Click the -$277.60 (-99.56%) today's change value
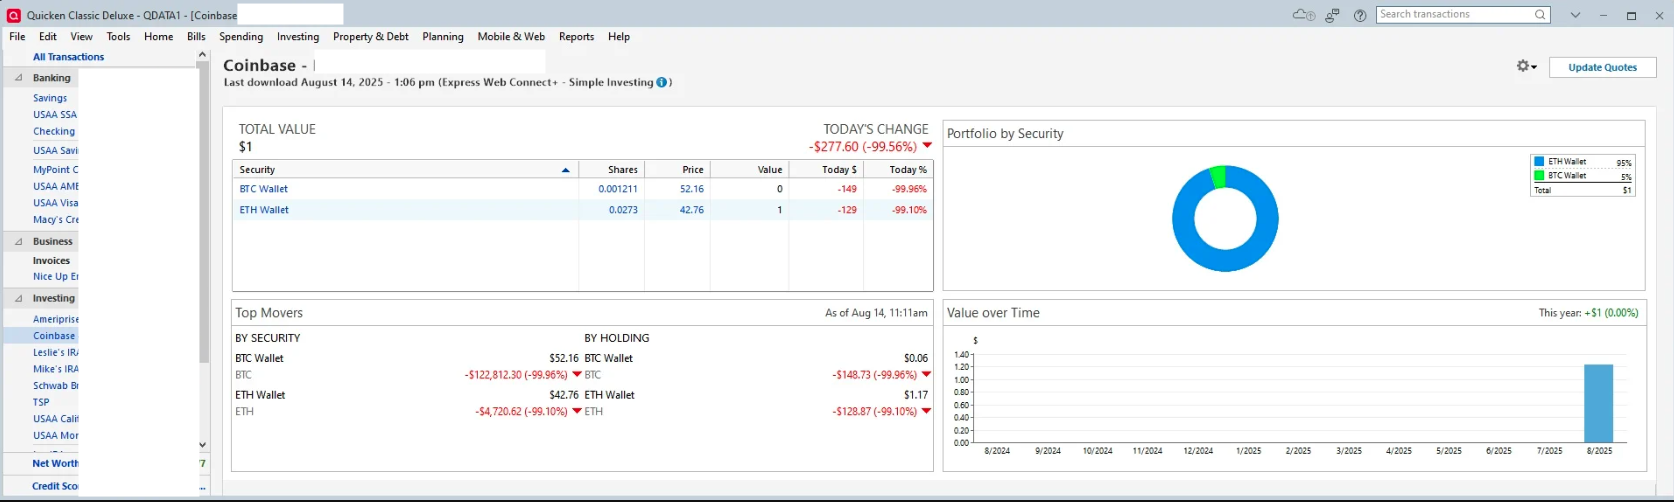Viewport: 1674px width, 502px height. [863, 147]
